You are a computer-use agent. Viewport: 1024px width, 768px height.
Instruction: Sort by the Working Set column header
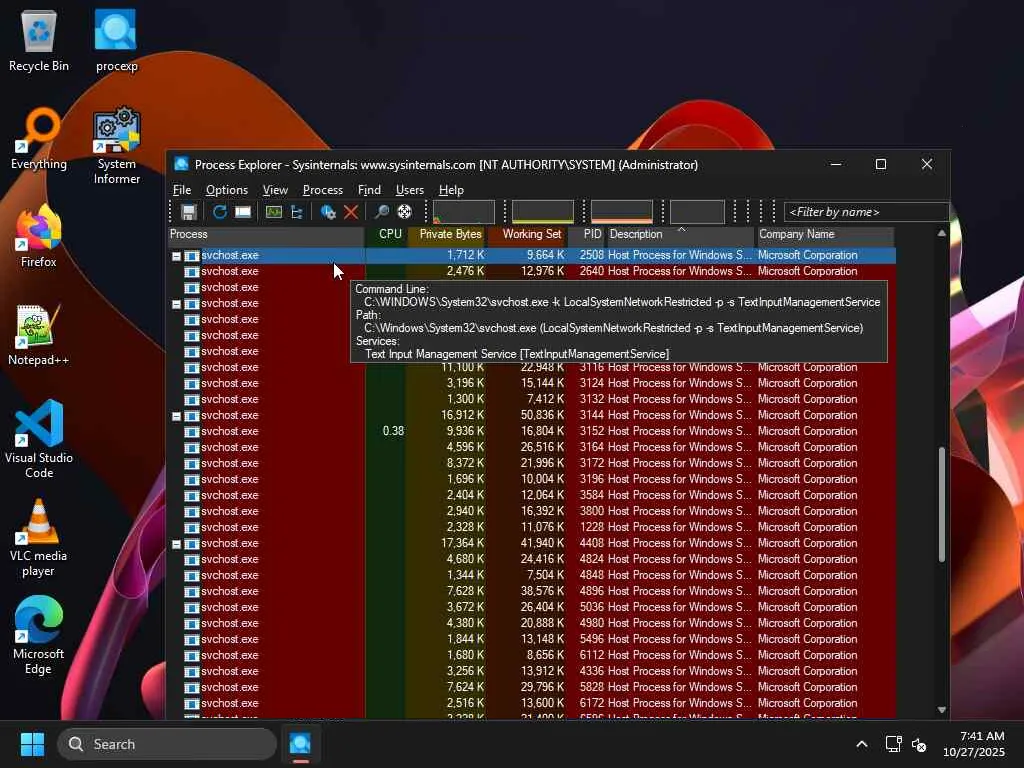pos(526,234)
